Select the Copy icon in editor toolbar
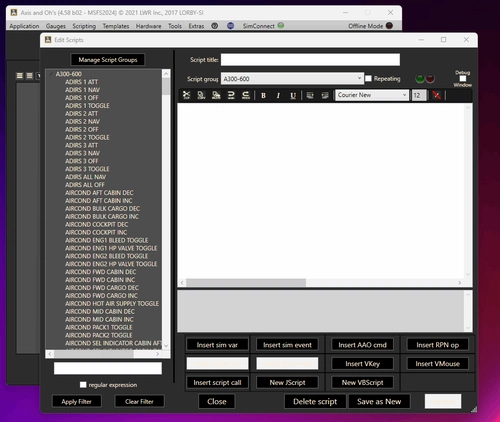This screenshot has height=422, width=500. coord(201,95)
